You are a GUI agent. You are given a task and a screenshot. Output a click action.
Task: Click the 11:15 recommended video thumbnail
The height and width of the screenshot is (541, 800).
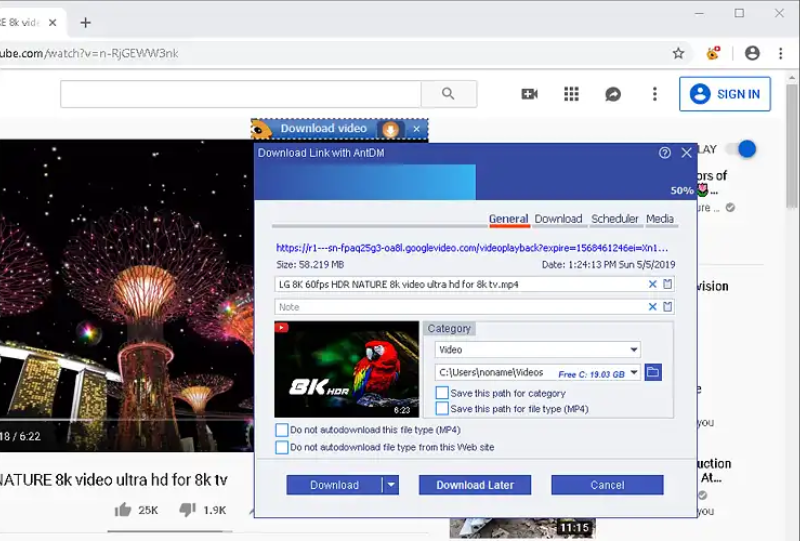tap(522, 529)
